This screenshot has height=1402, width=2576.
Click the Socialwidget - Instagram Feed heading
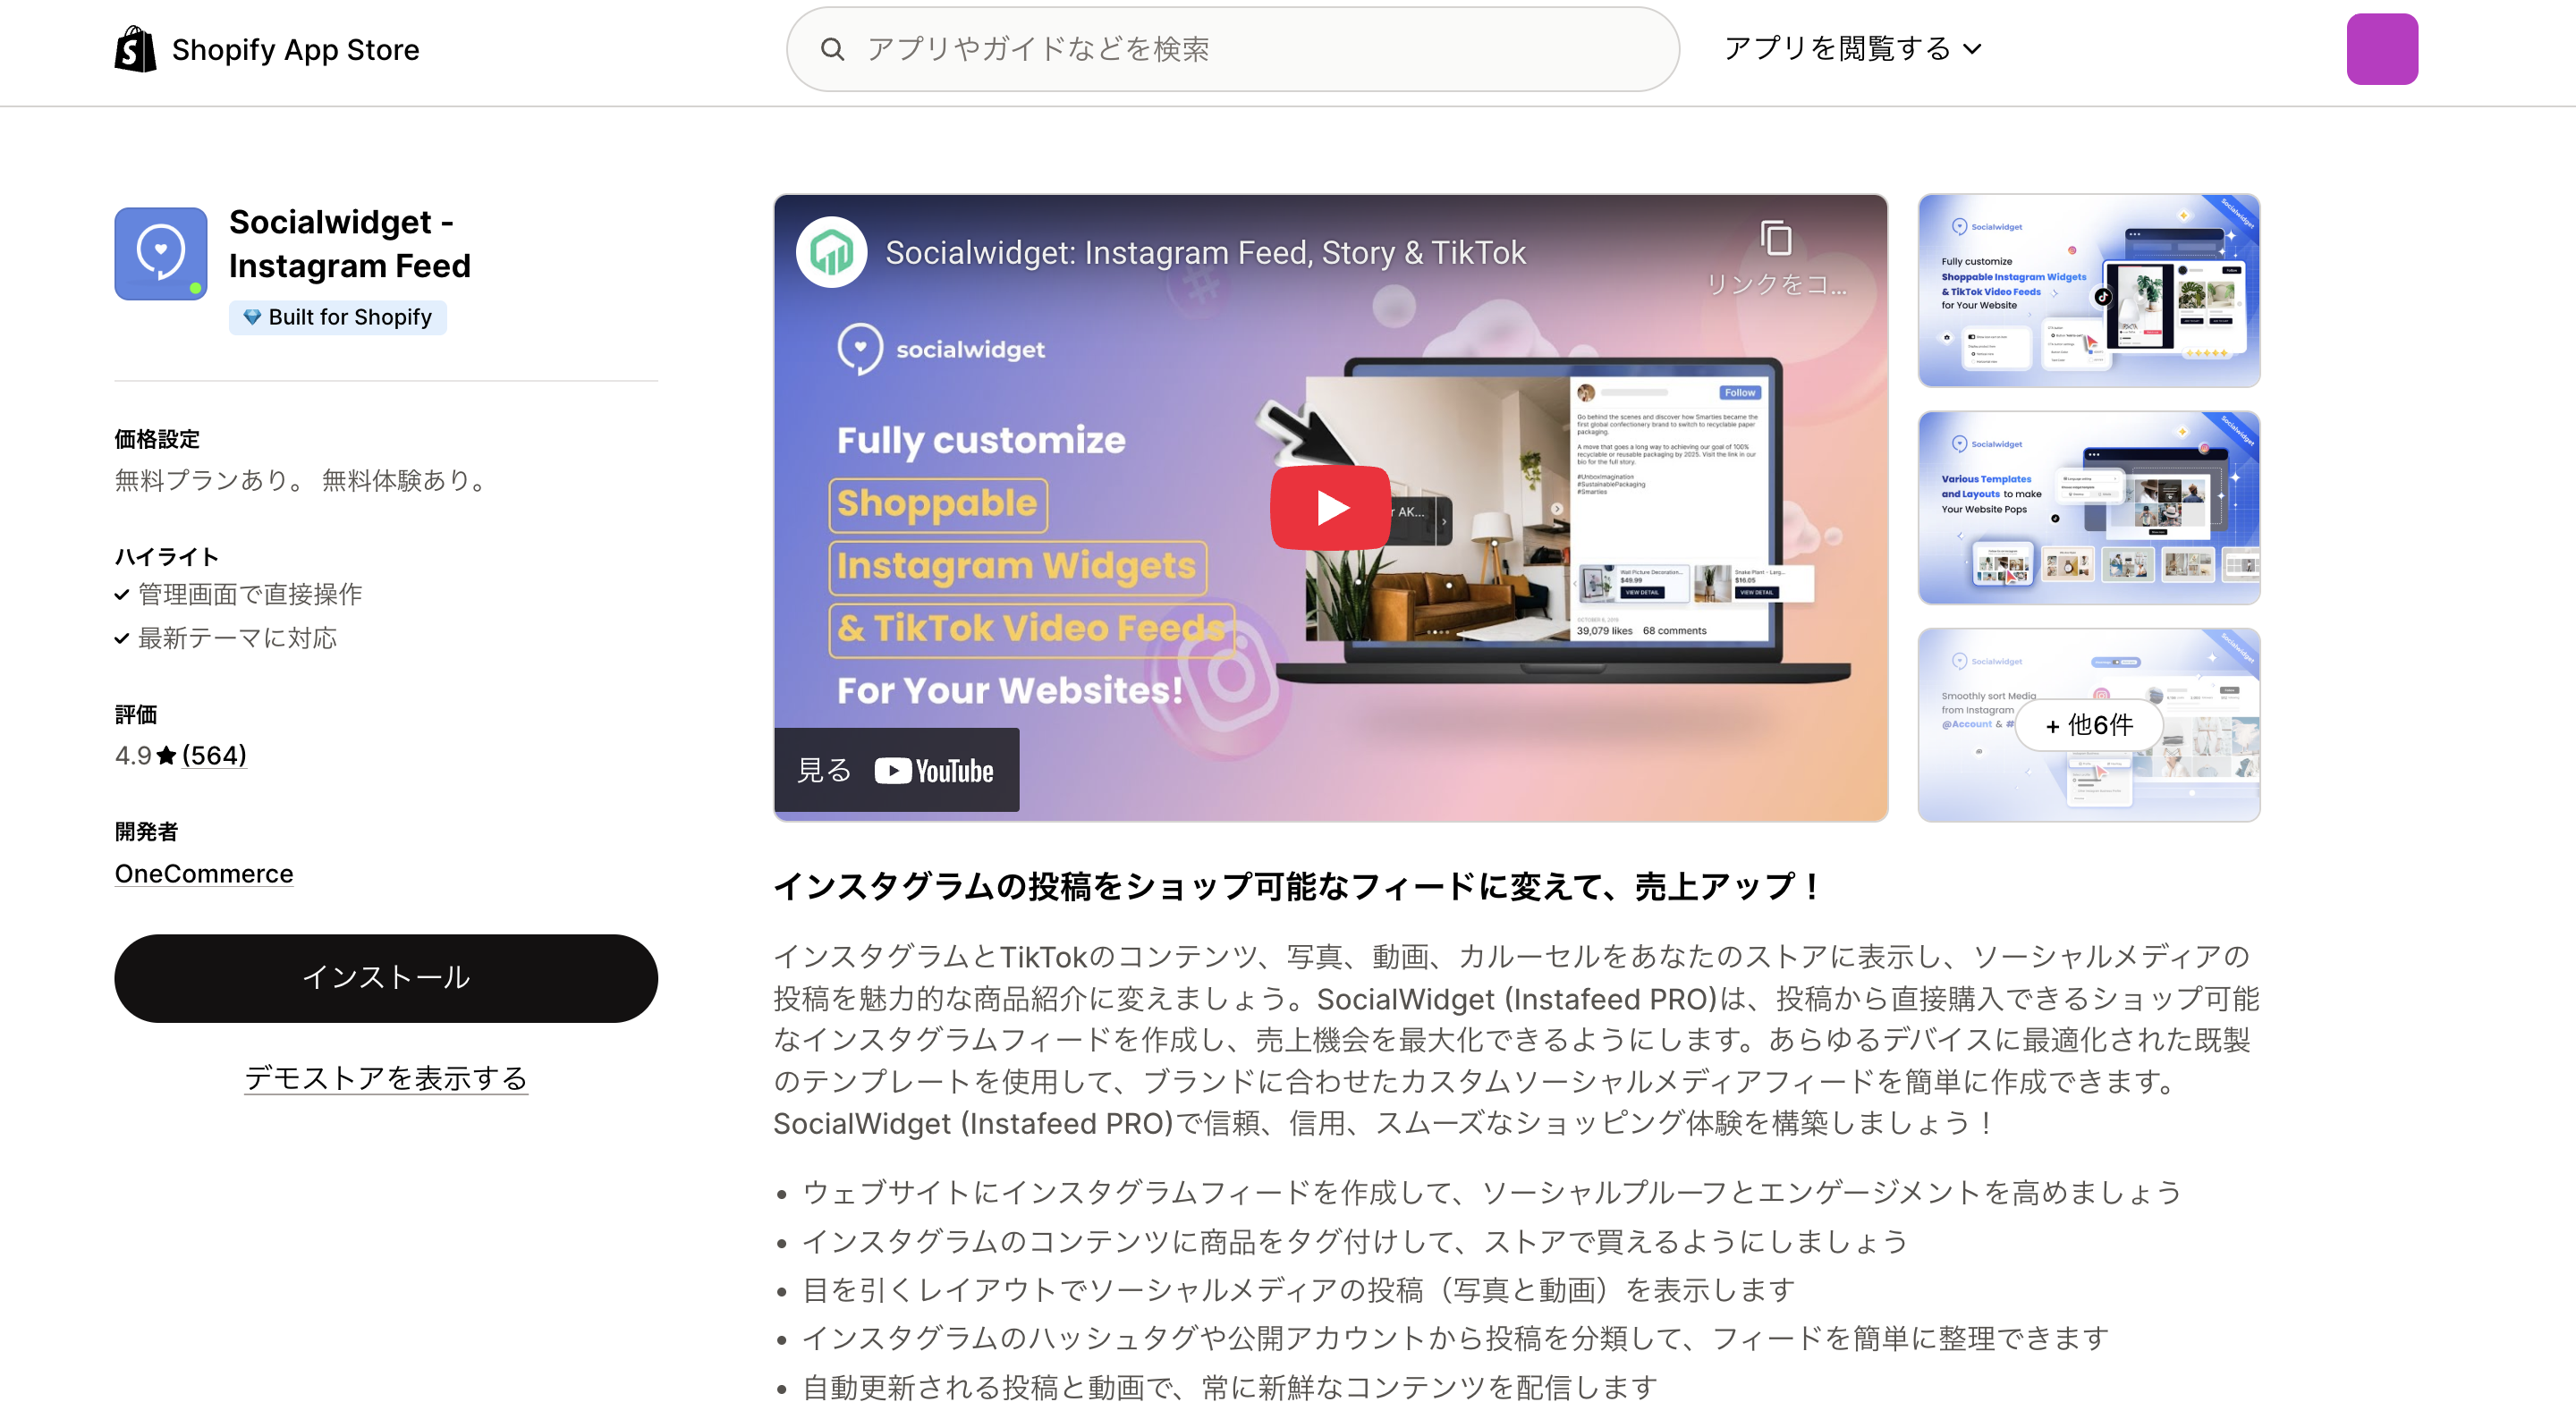[349, 244]
